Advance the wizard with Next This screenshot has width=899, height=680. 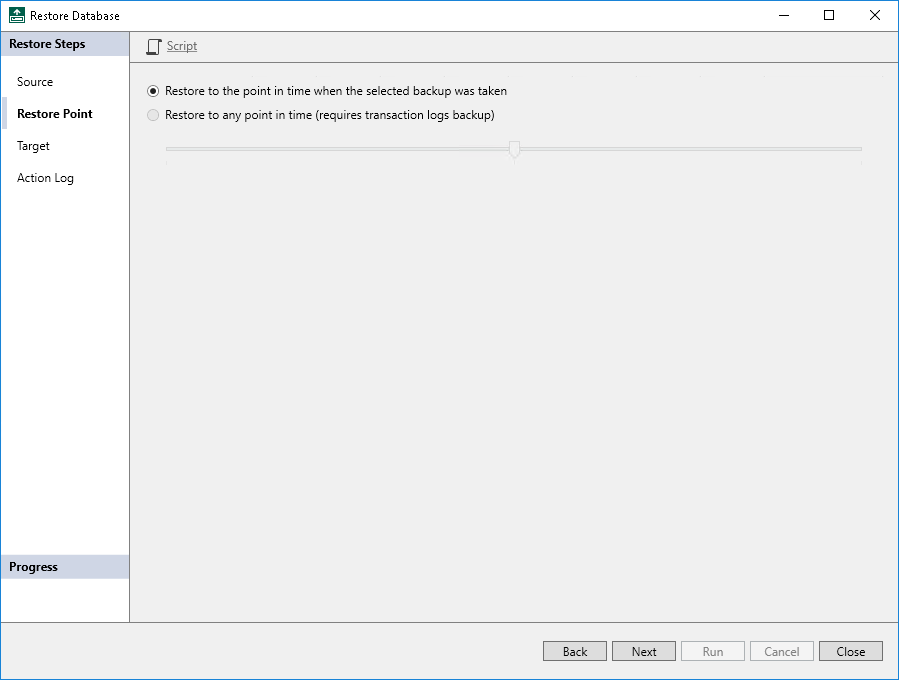click(643, 650)
